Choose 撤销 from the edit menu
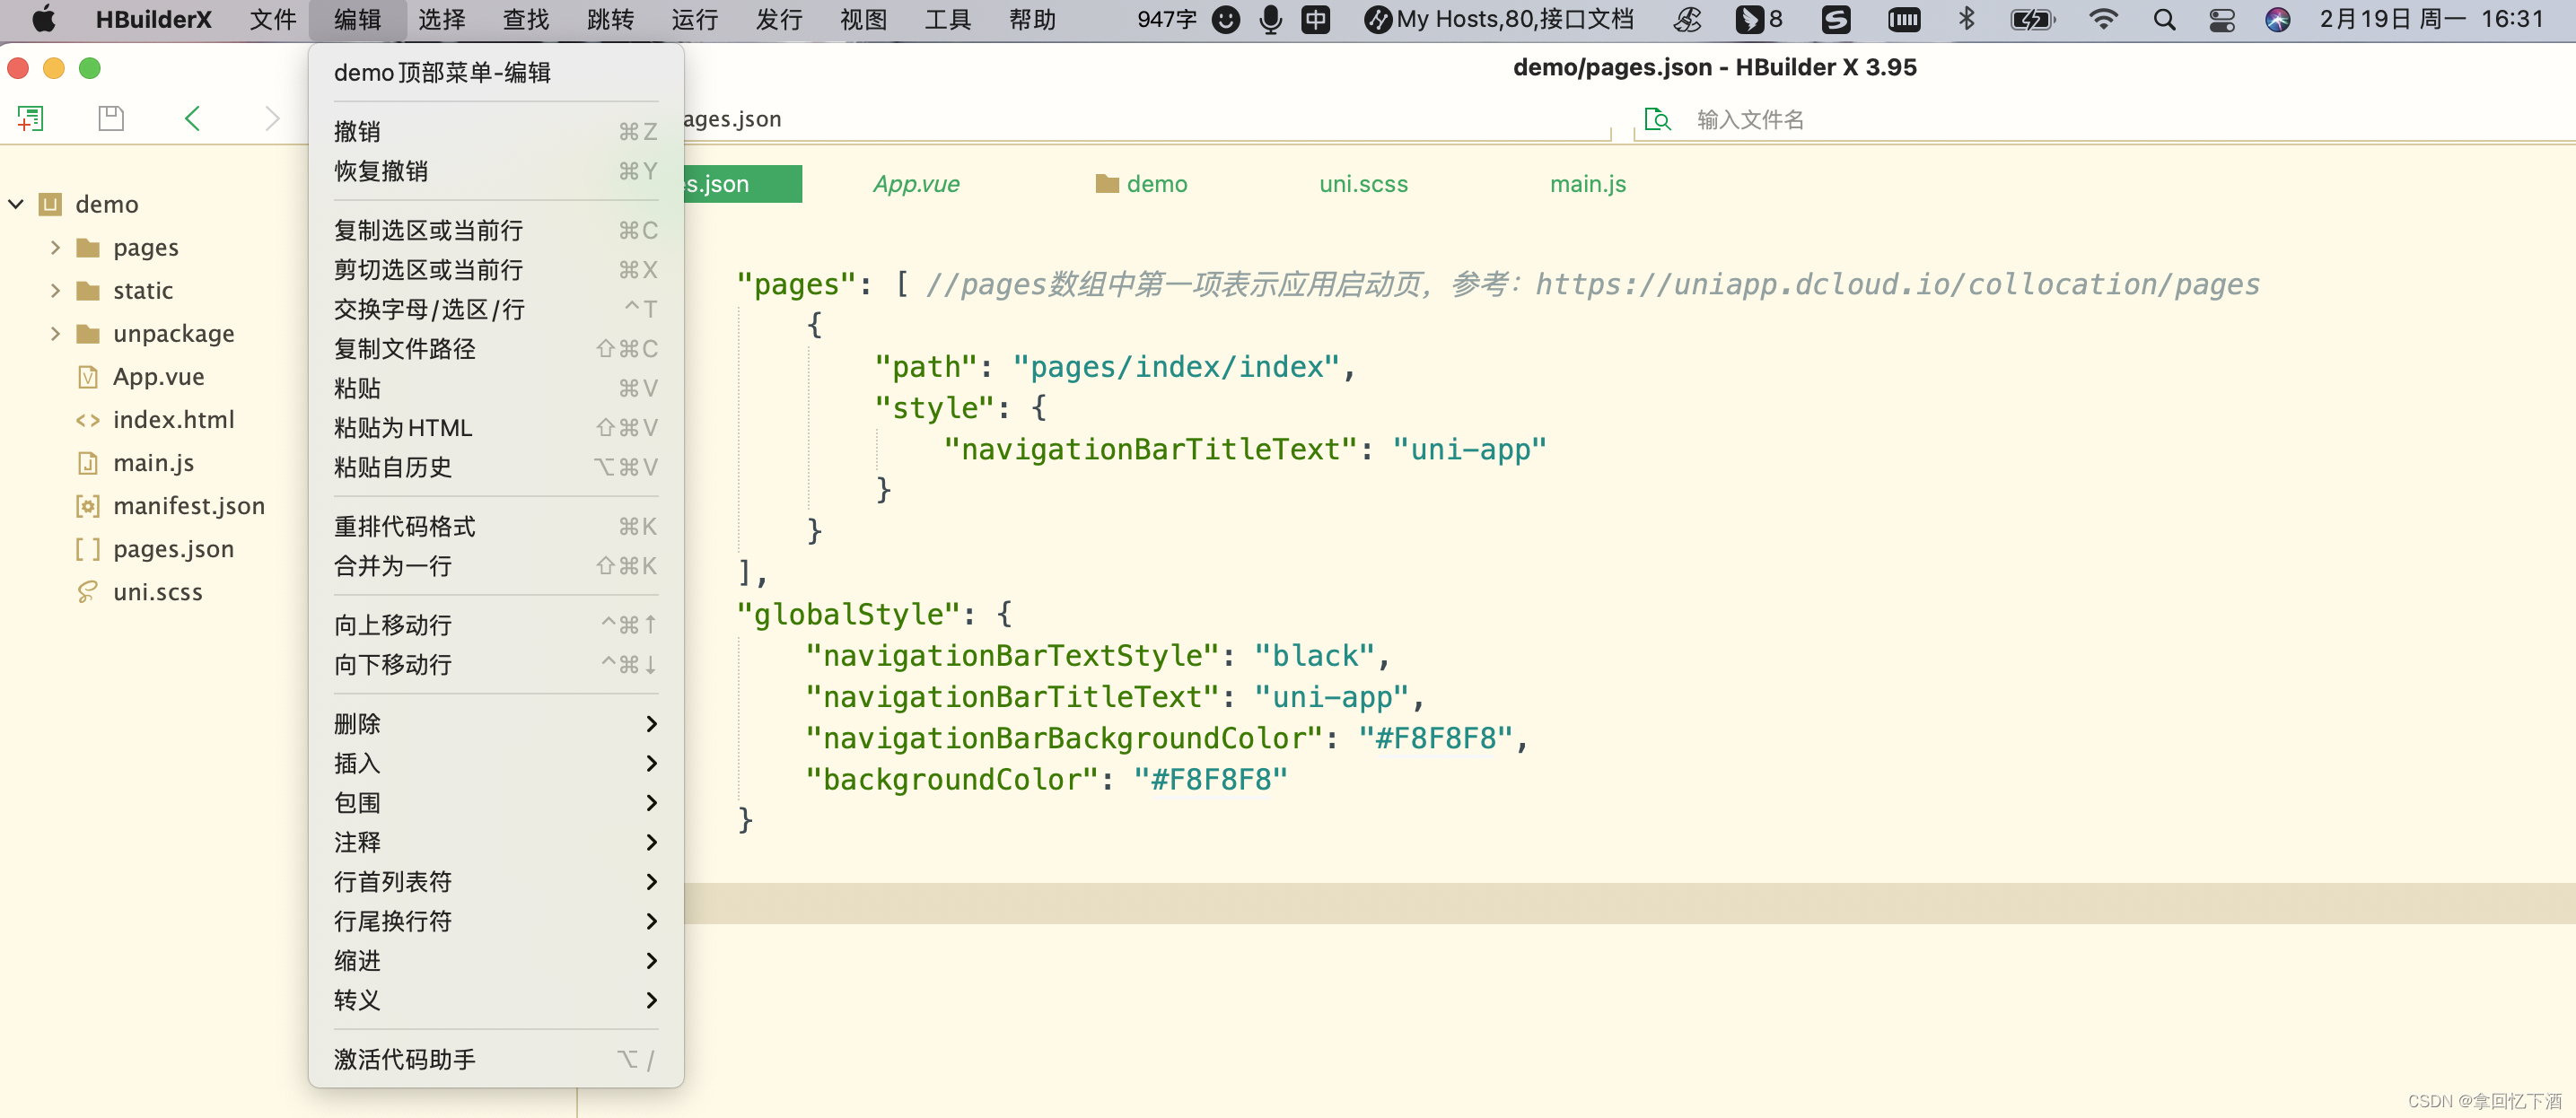Screen dimensions: 2576x1118 pyautogui.click(x=496, y=131)
